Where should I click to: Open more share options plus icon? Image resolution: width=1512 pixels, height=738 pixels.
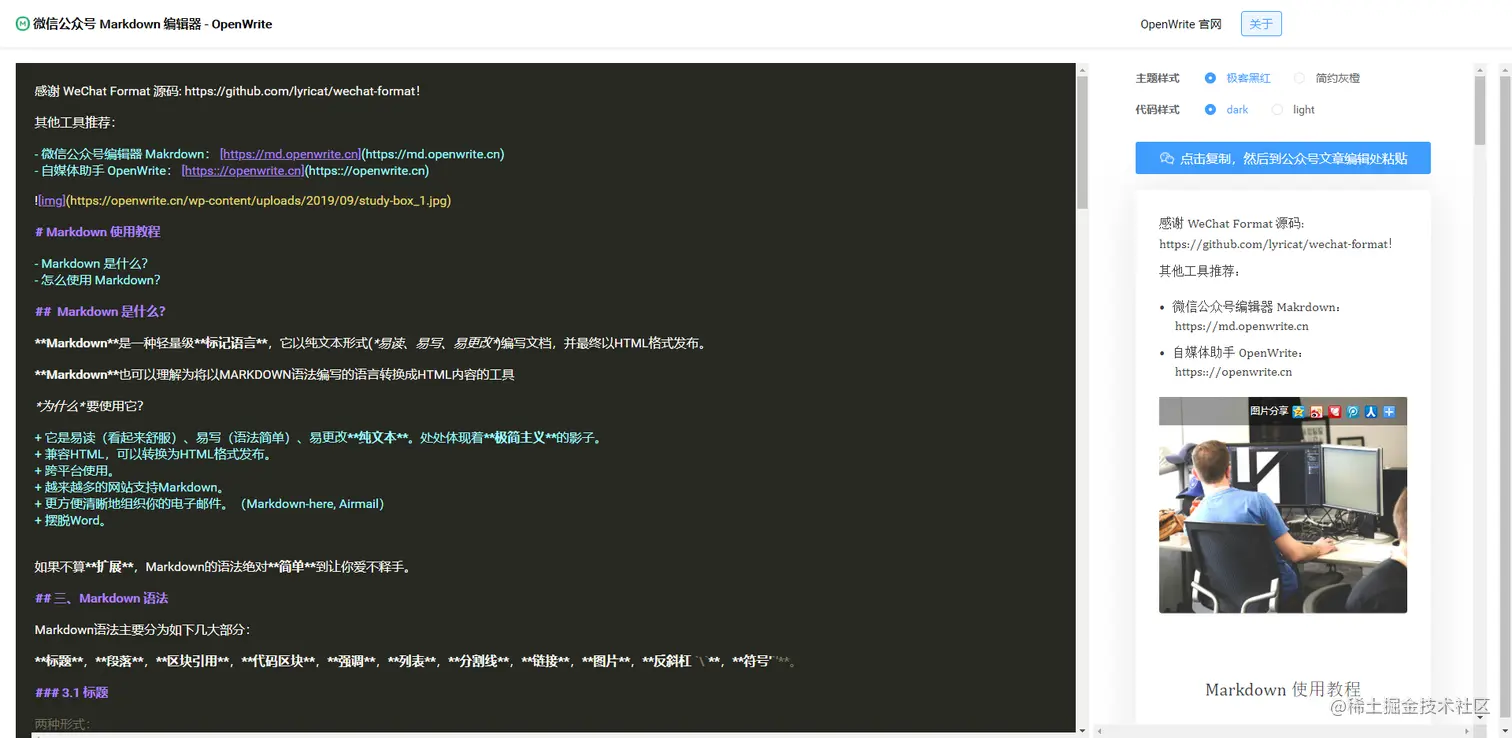pos(1389,411)
